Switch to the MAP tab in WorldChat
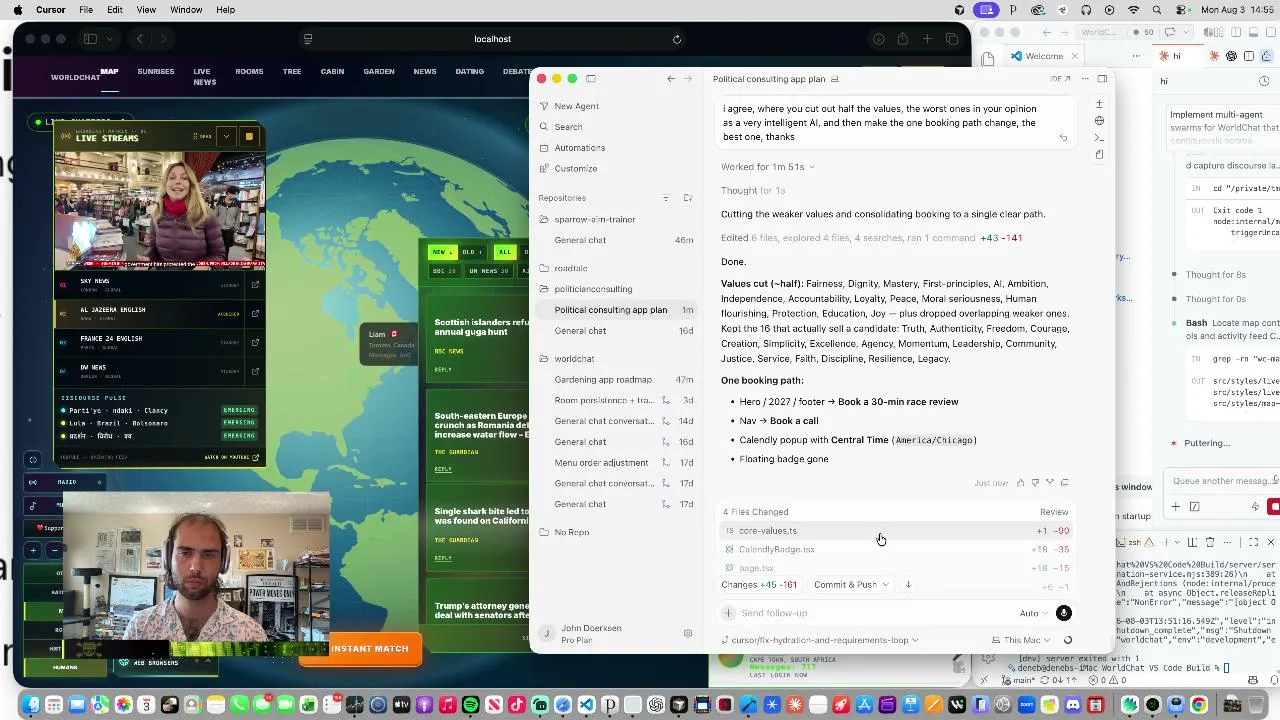 coord(109,72)
